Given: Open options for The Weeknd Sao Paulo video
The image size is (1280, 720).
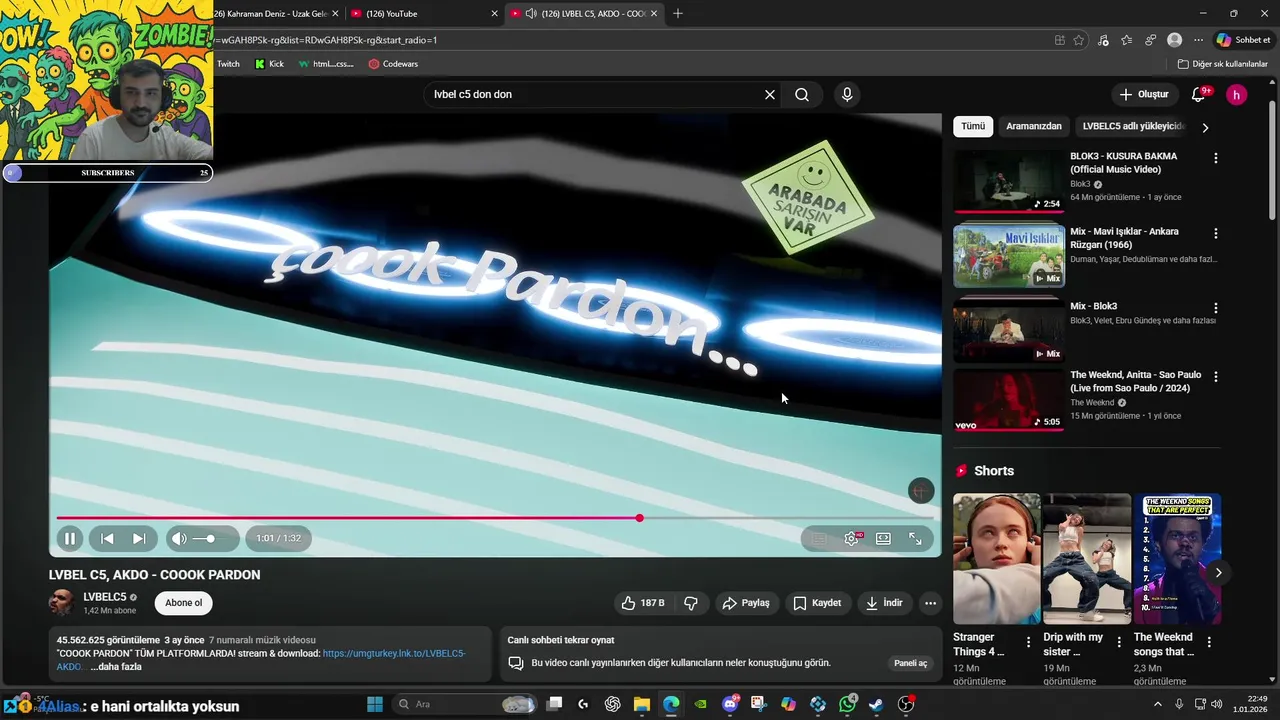Looking at the screenshot, I should [x=1216, y=377].
